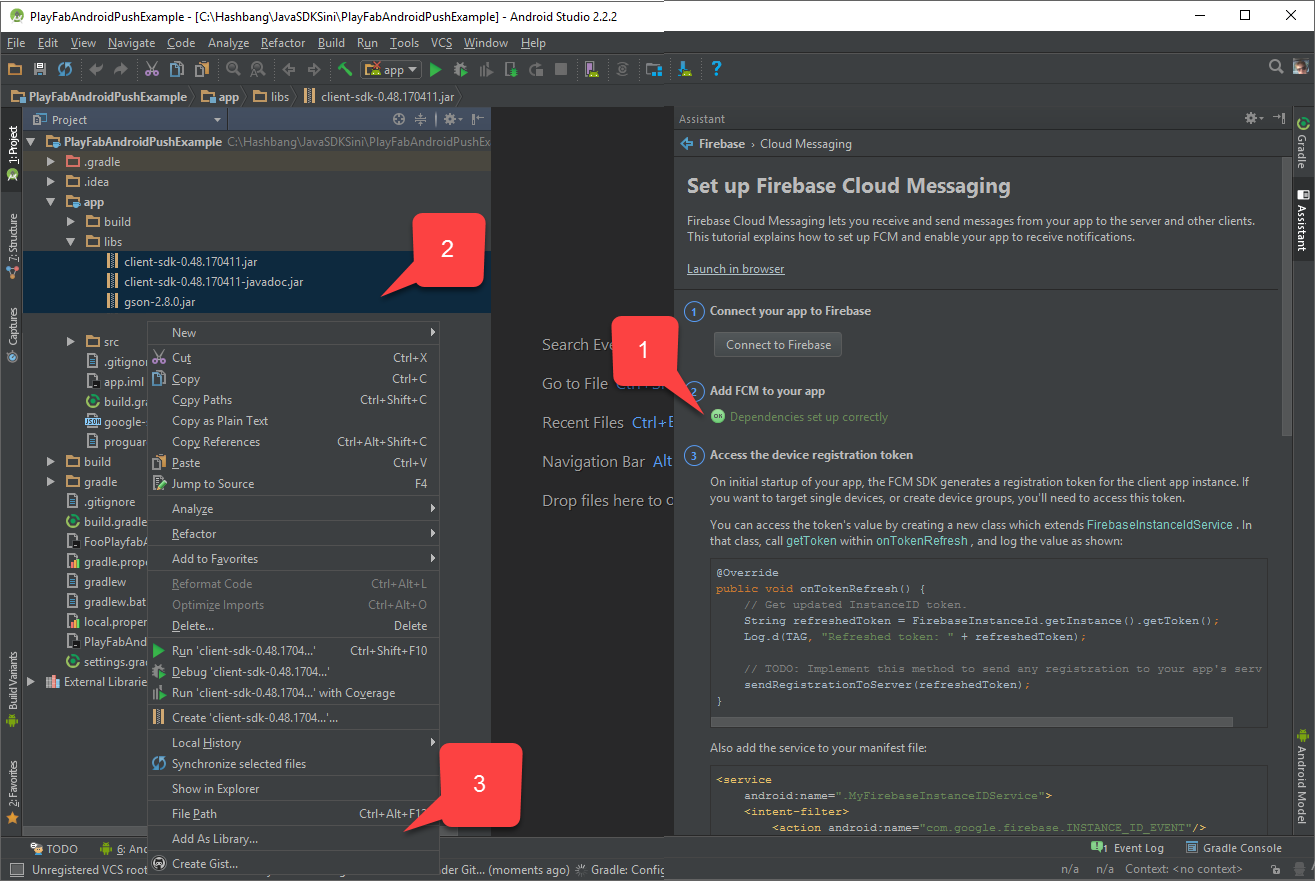1315x881 pixels.
Task: Collapse PlayFabAndroidPushExample root node
Action: (x=31, y=142)
